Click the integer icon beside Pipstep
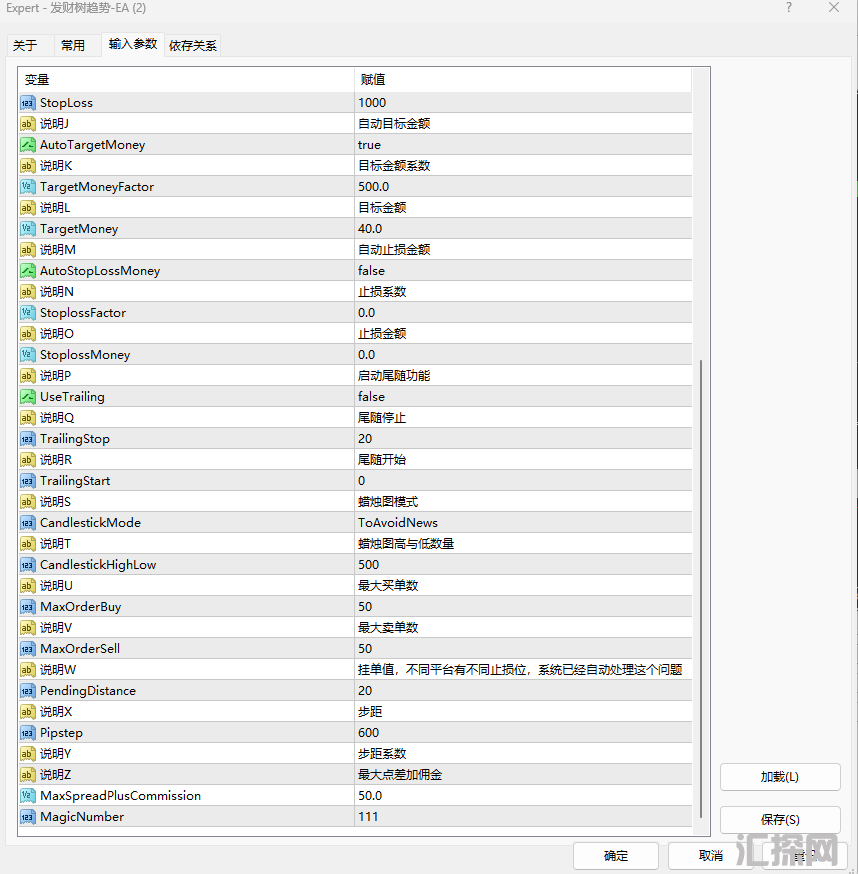Viewport: 858px width, 874px height. 28,732
